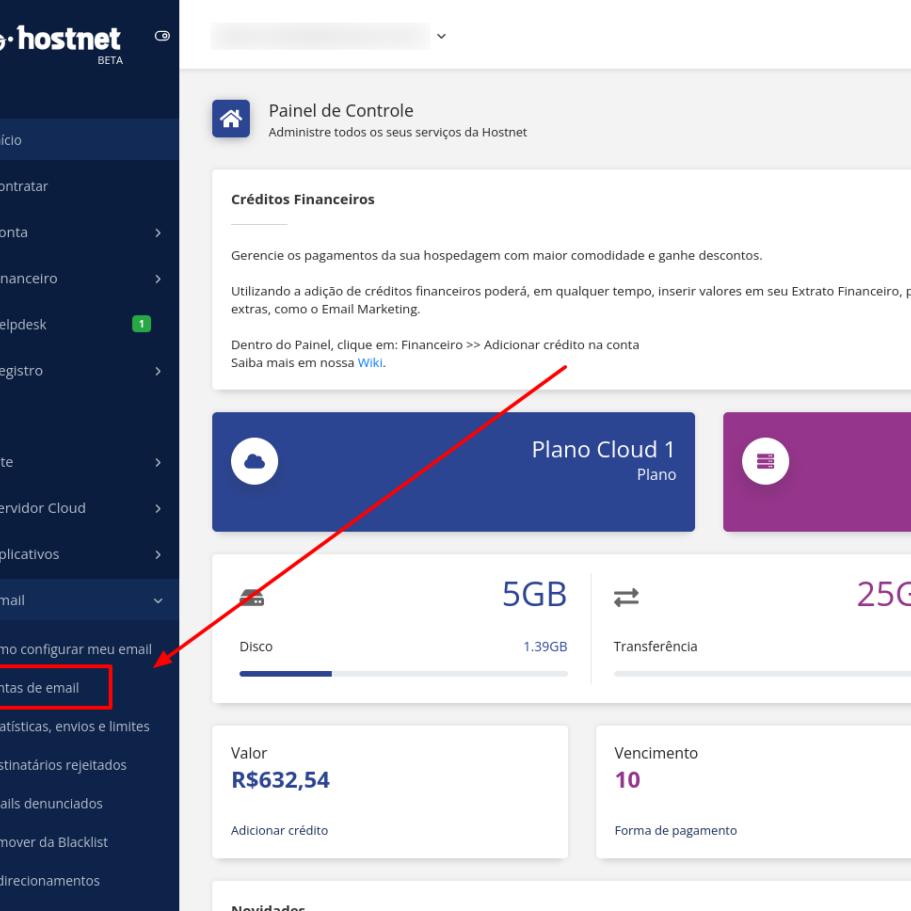Click the transfer arrows icon above Transferência
Viewport: 911px width, 911px height.
pyautogui.click(x=626, y=598)
